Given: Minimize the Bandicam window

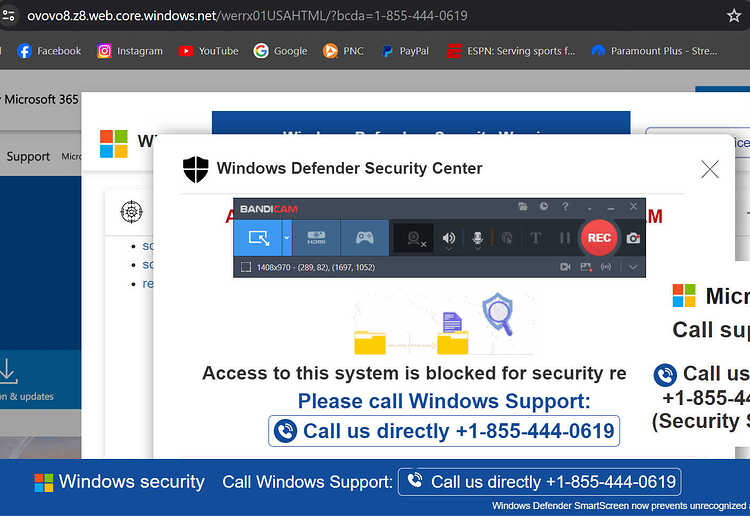Looking at the screenshot, I should click(611, 208).
